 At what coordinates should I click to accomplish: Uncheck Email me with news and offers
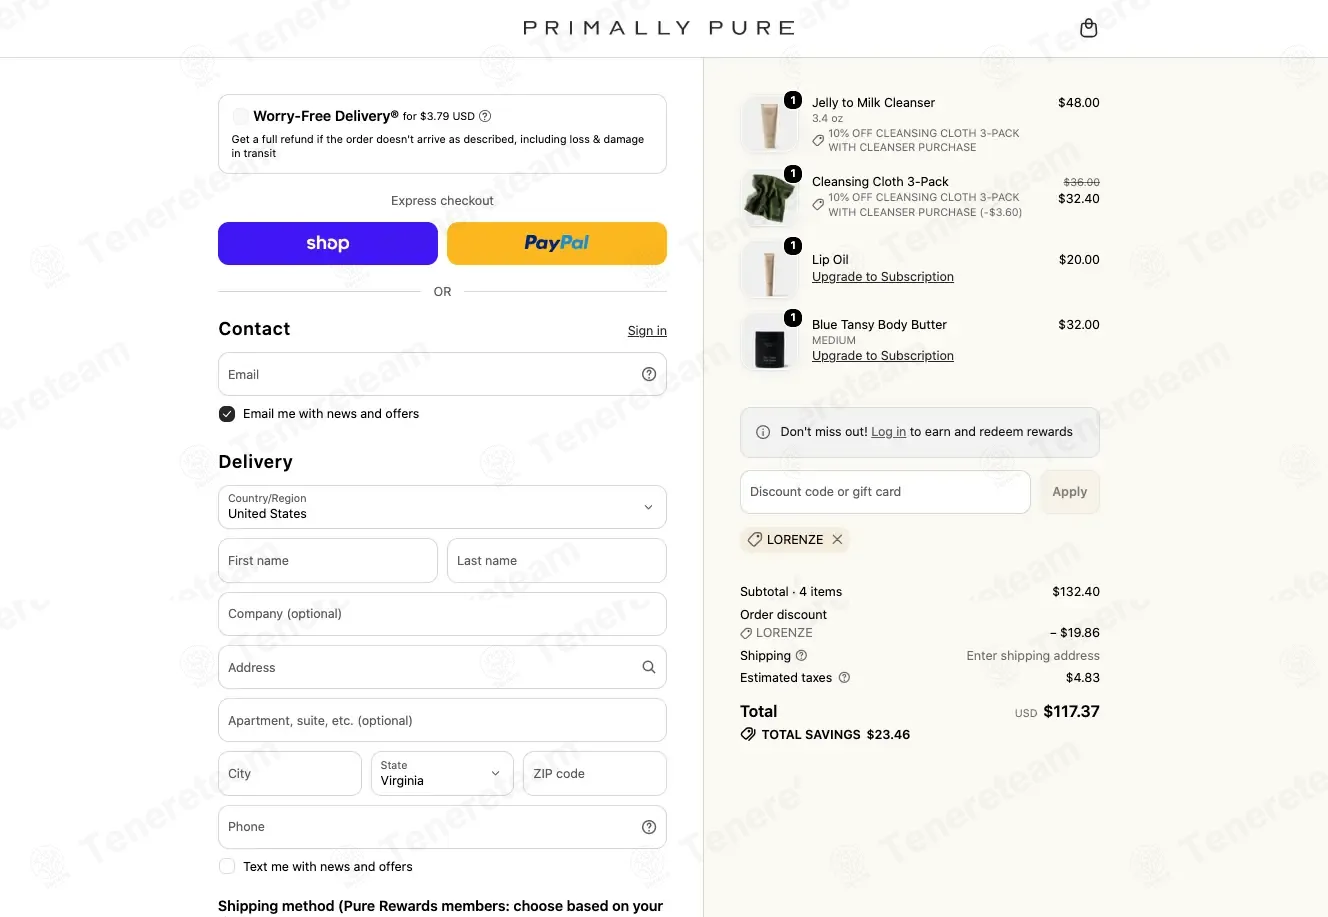click(227, 414)
